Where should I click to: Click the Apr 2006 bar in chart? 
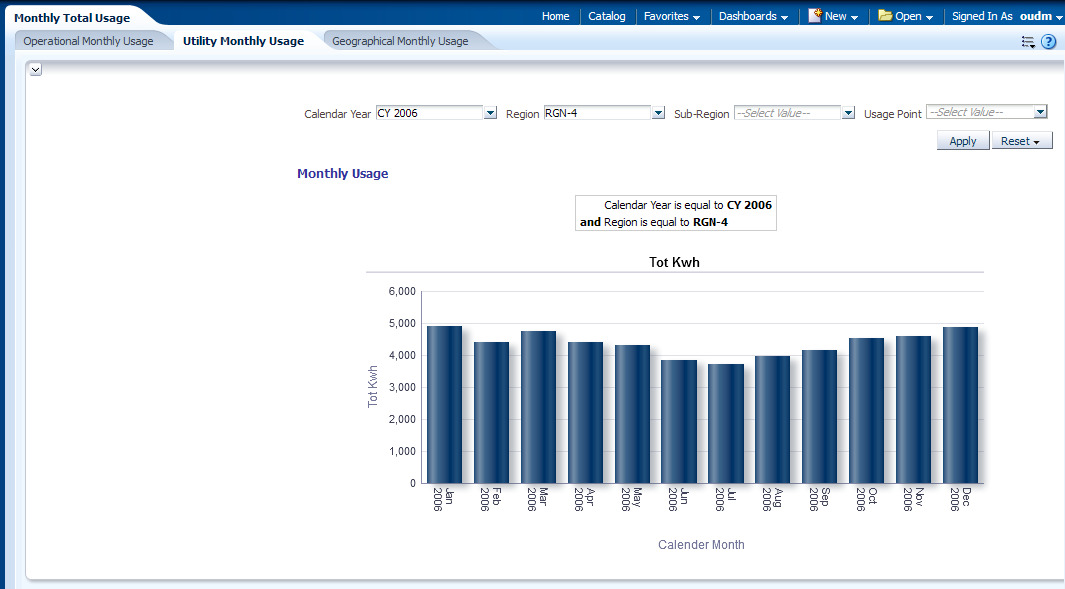click(x=585, y=413)
